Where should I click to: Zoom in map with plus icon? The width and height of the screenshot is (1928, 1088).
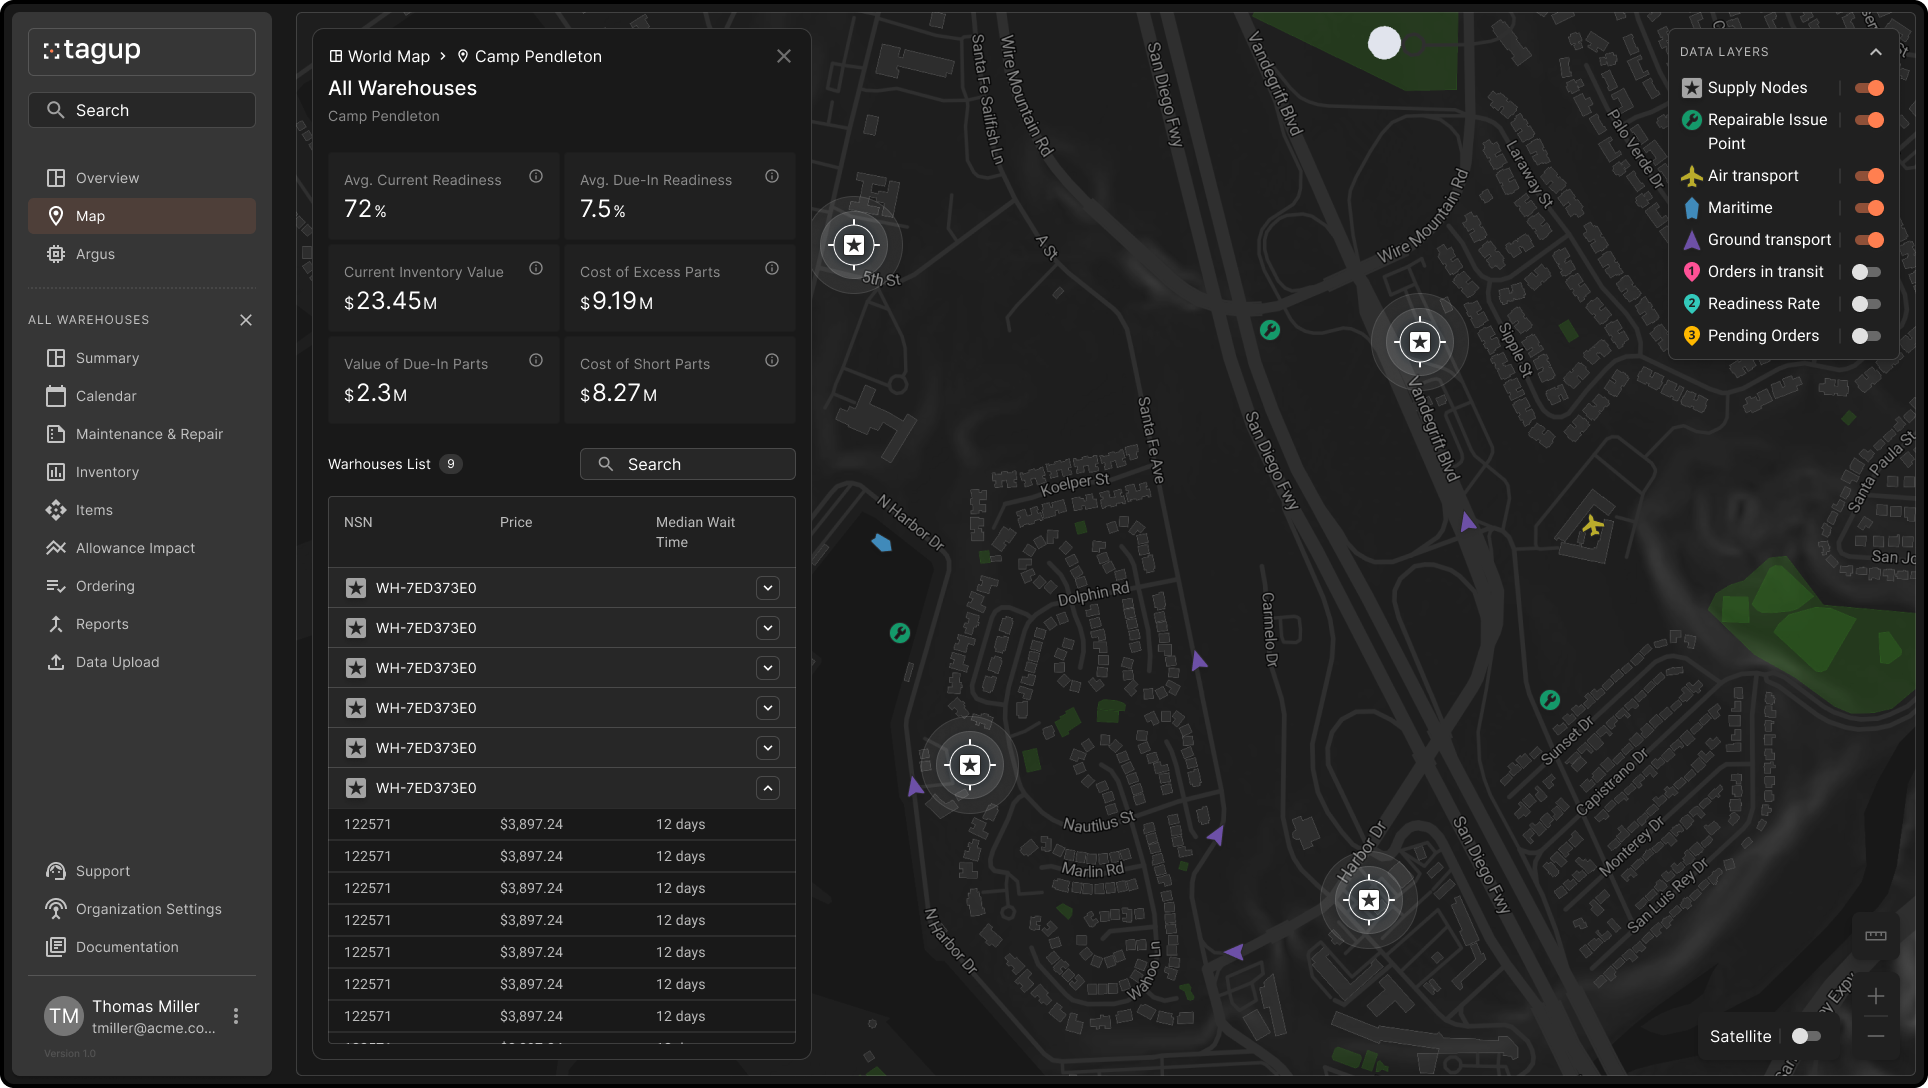coord(1876,996)
